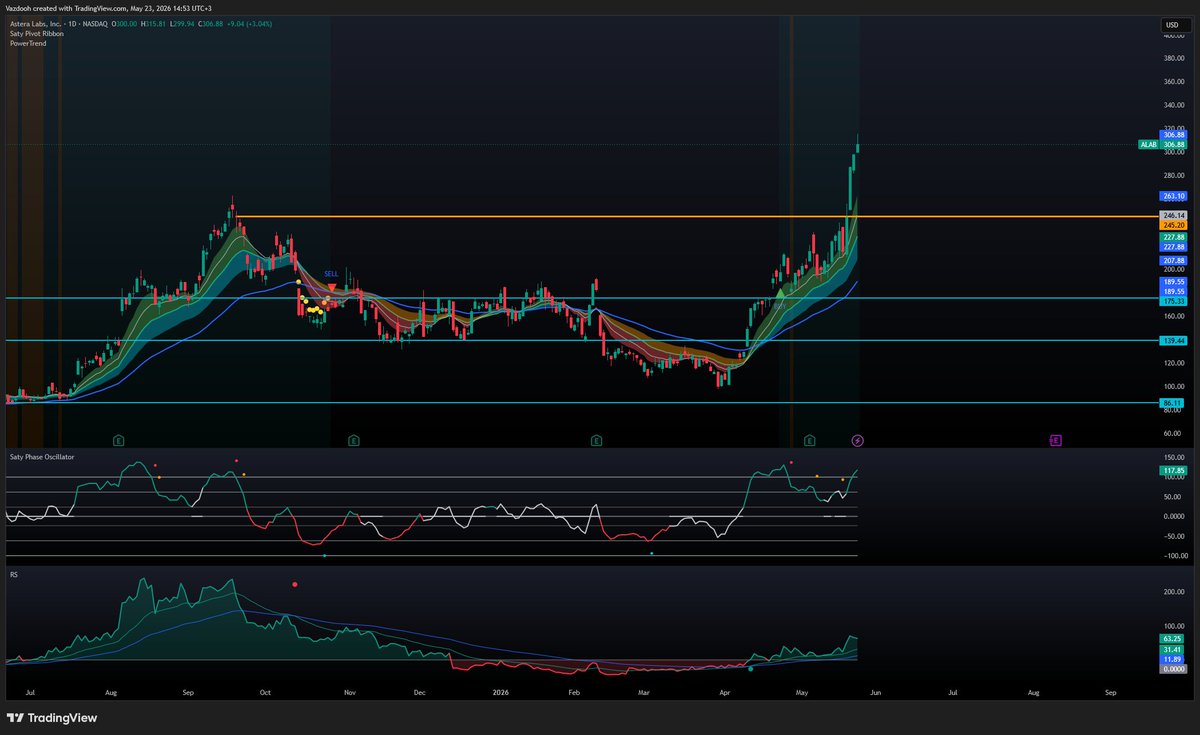Click the earnings E marker near November
This screenshot has width=1200, height=735.
(x=354, y=440)
